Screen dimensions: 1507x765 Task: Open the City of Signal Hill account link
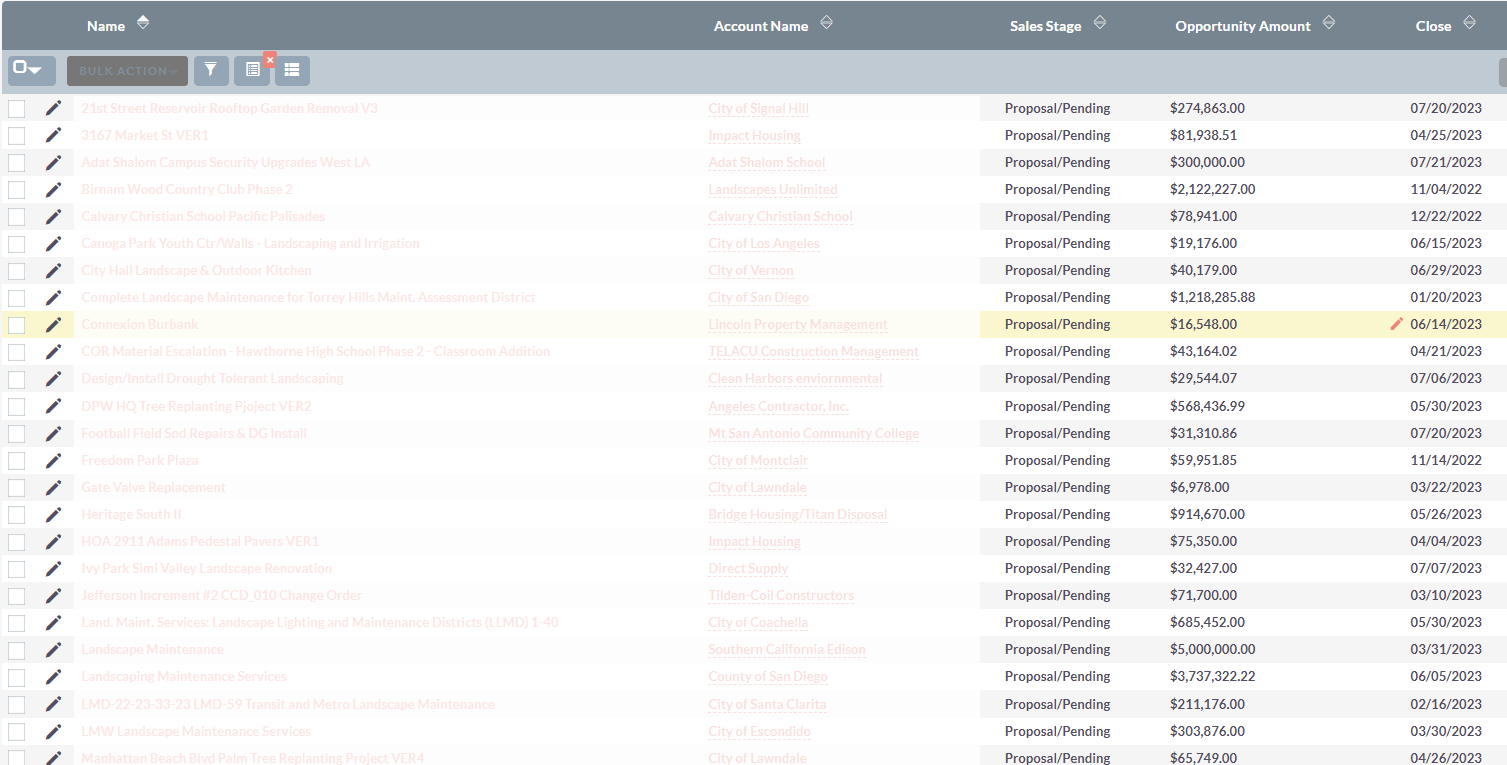pos(756,108)
